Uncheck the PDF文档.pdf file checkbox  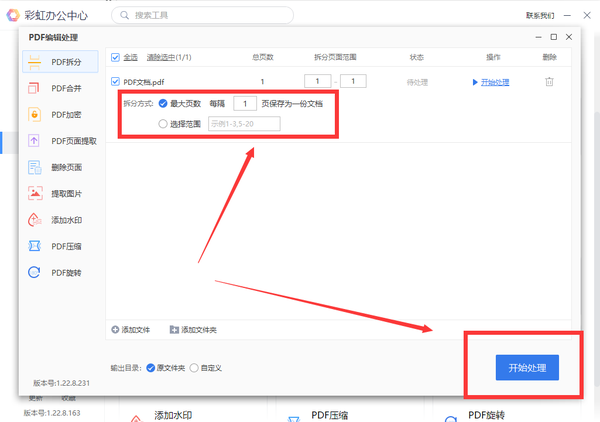(116, 81)
